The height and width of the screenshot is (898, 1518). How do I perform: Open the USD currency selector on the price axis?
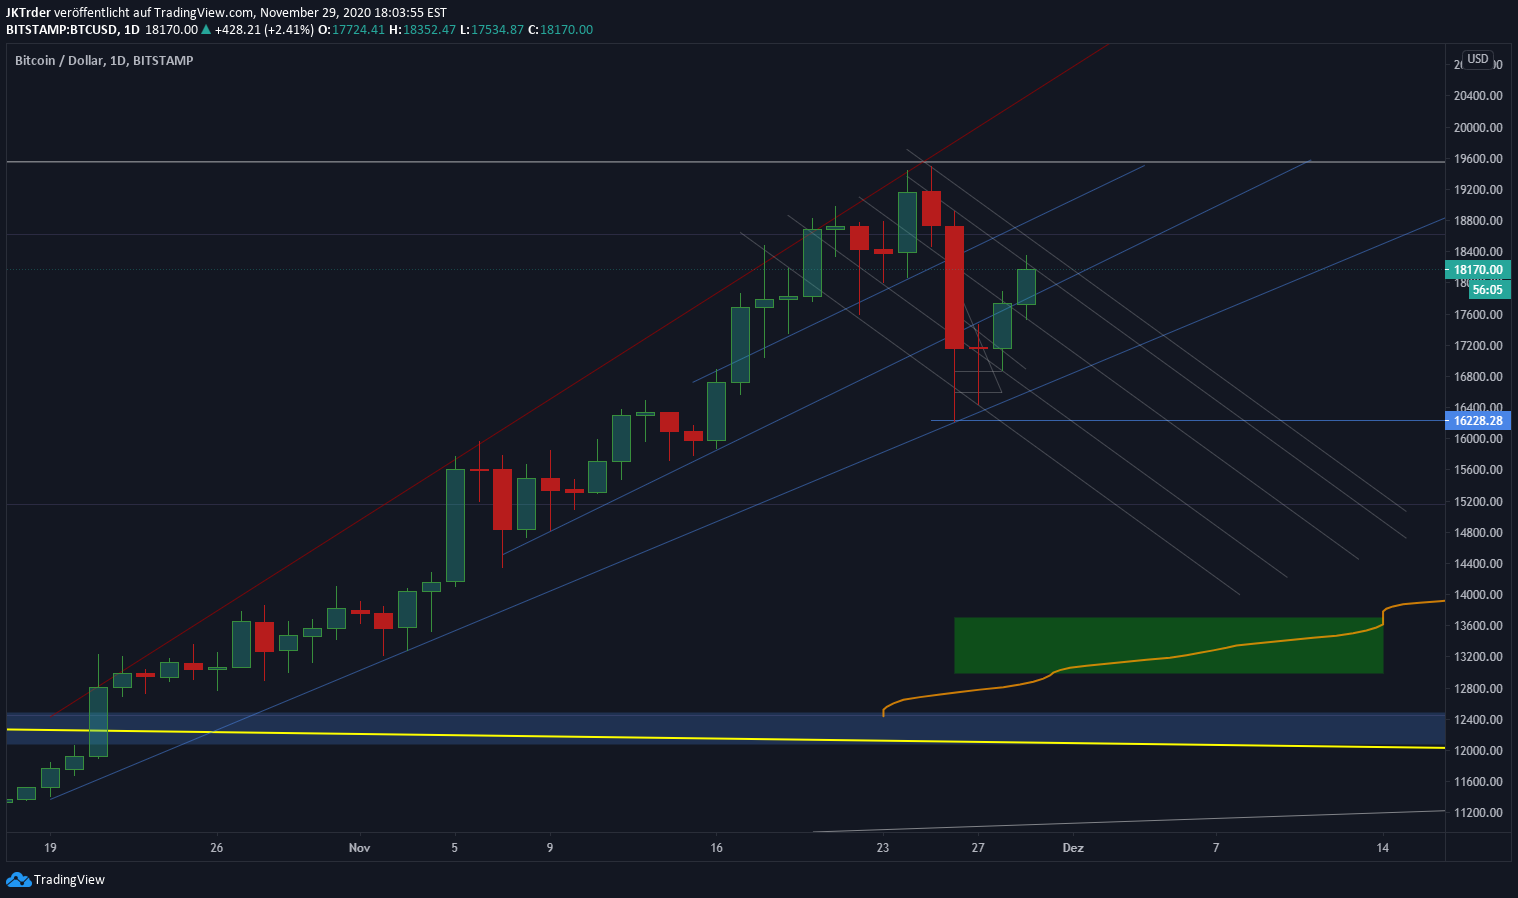click(x=1477, y=59)
